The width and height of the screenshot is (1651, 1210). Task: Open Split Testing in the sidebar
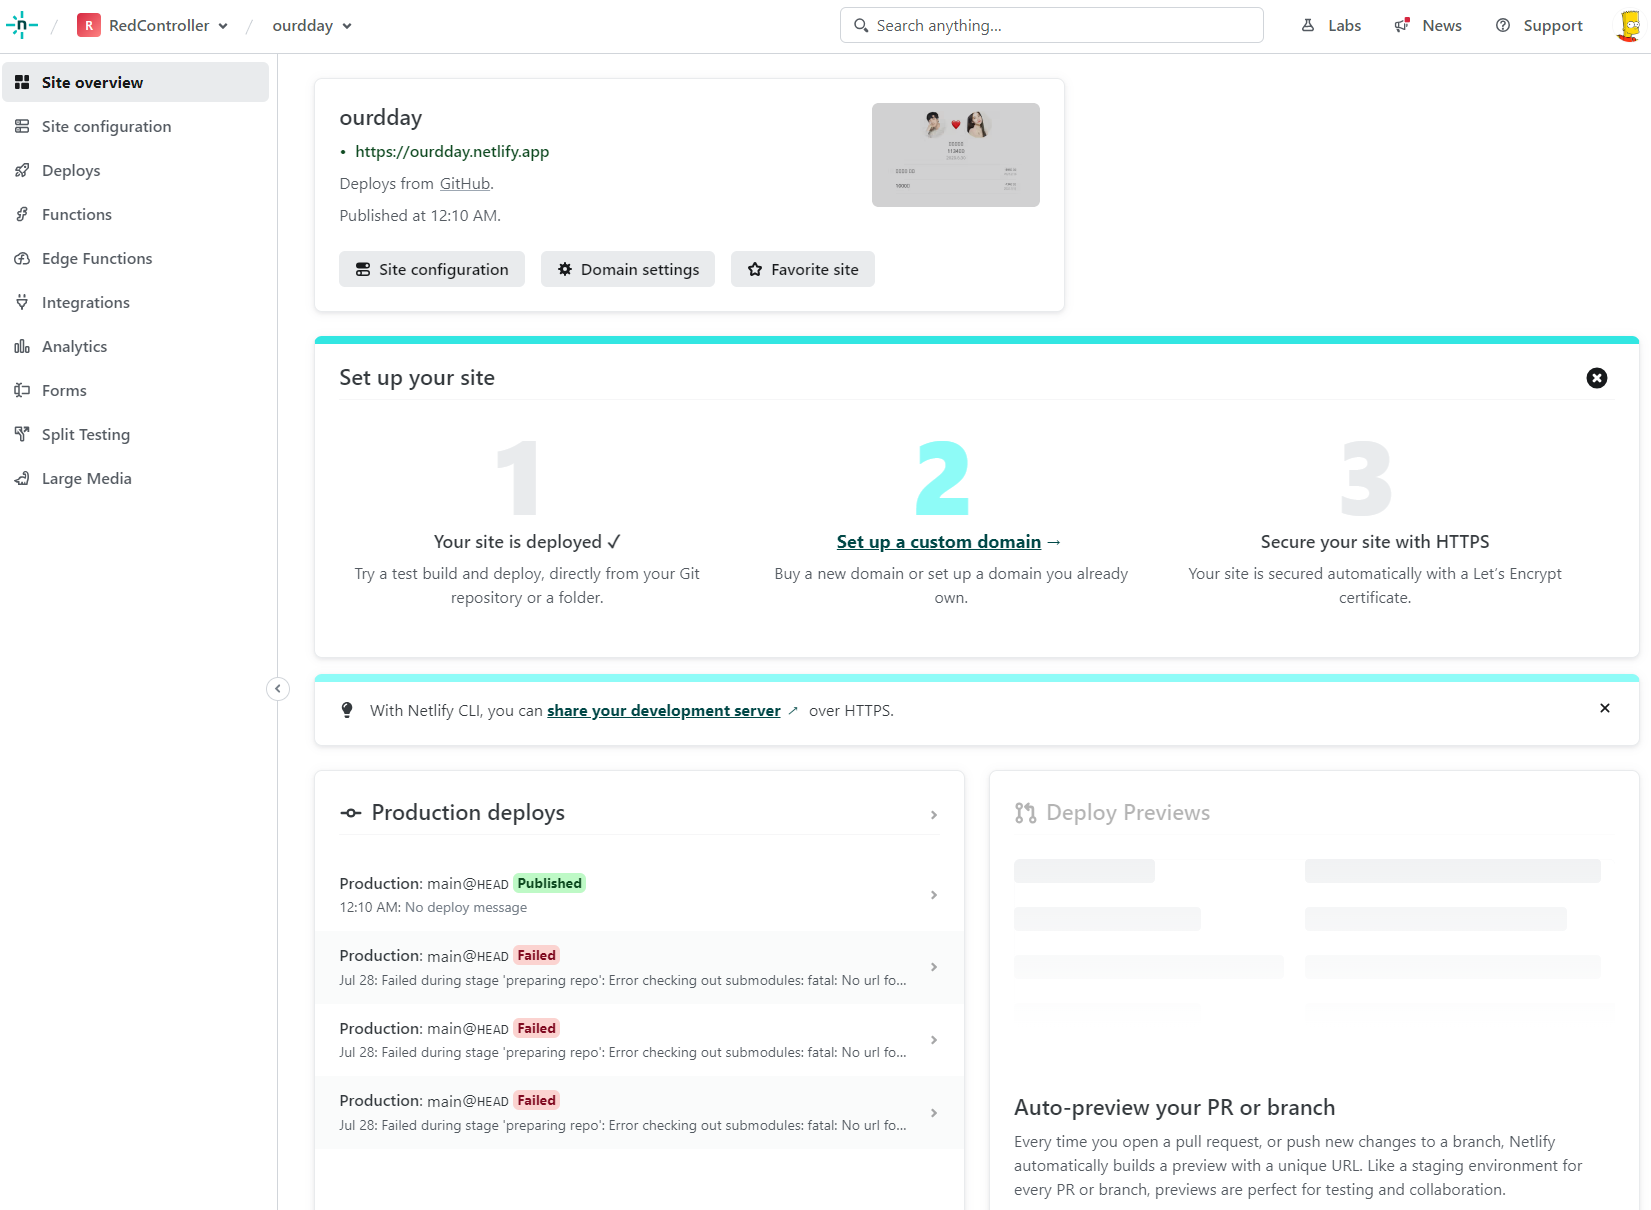pyautogui.click(x=136, y=434)
